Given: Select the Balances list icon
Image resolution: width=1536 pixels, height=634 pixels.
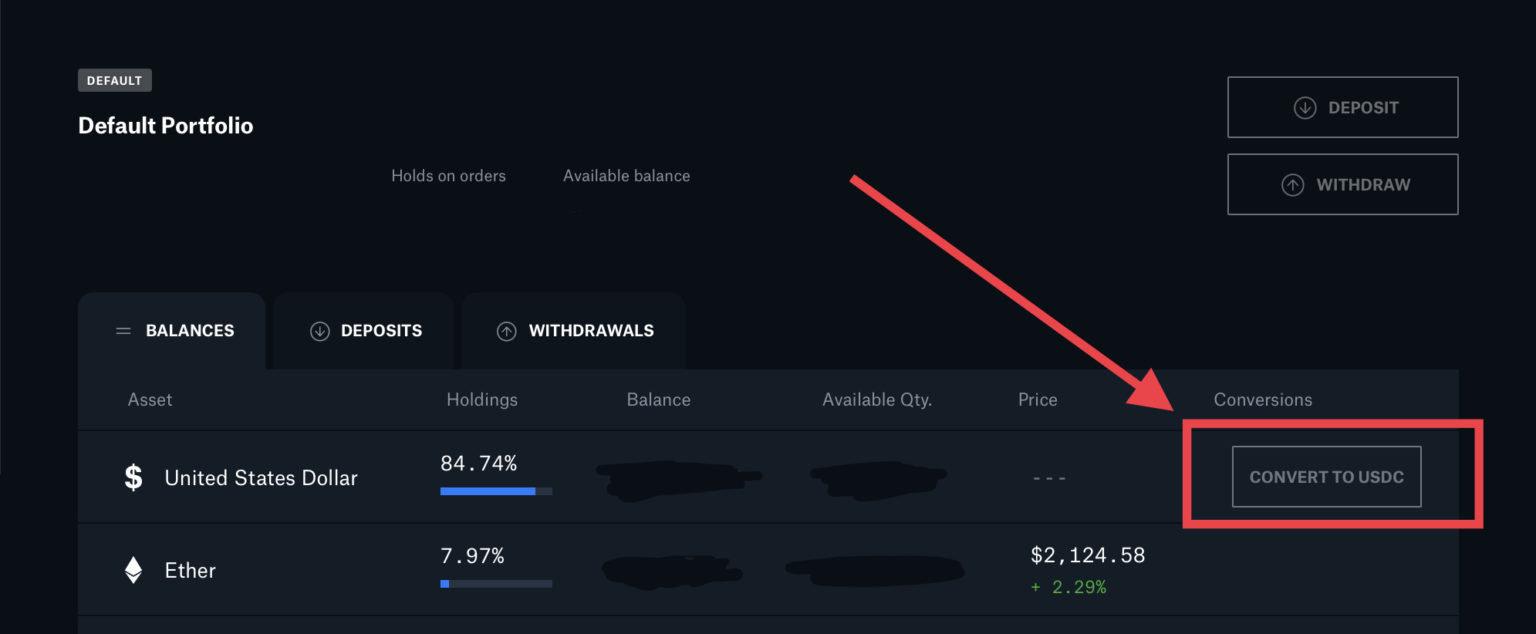Looking at the screenshot, I should coord(123,330).
